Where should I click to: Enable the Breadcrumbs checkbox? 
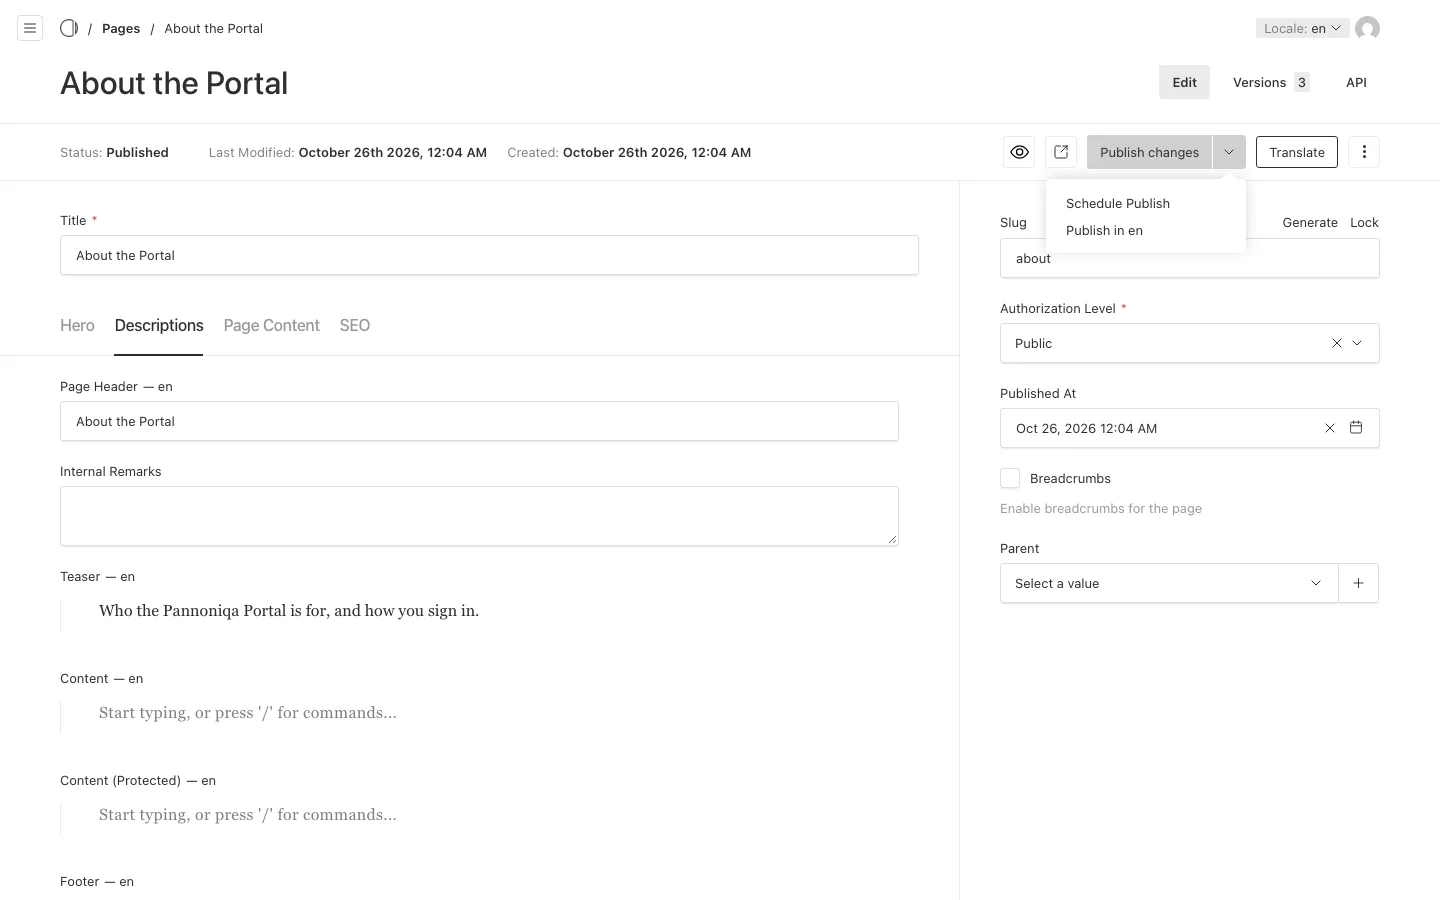point(1010,478)
